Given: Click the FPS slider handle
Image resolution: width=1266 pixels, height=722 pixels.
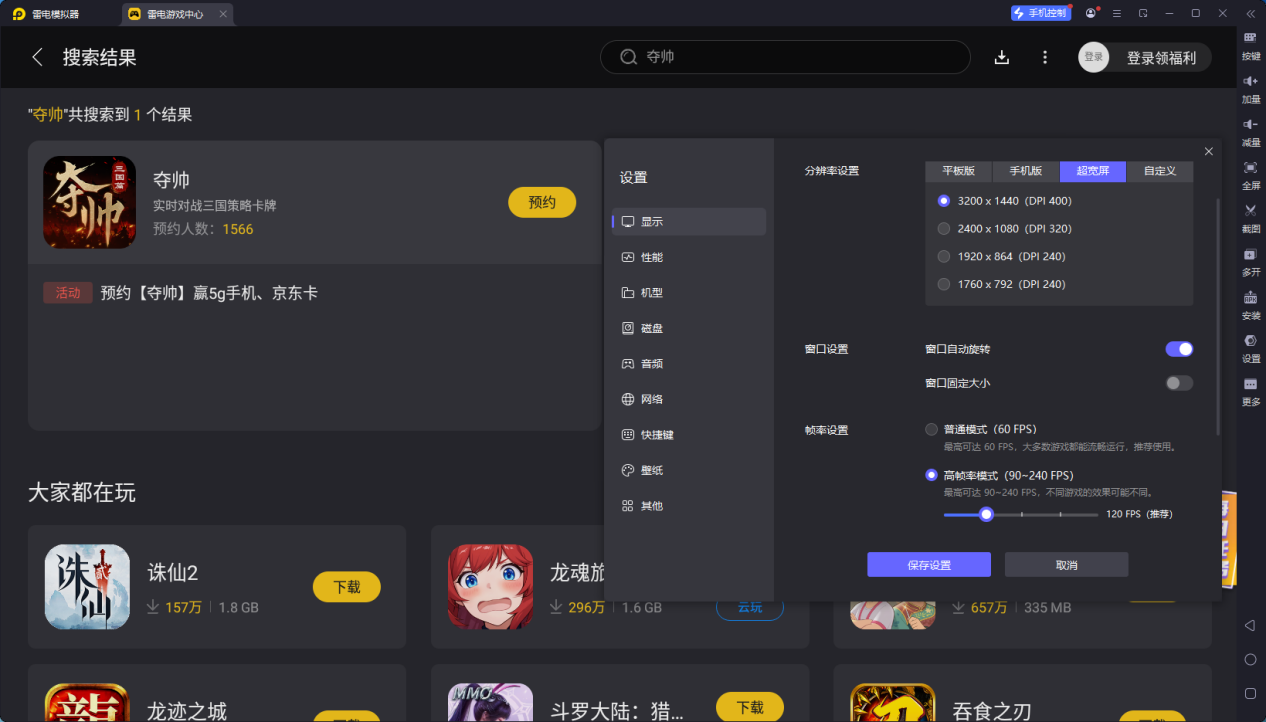Looking at the screenshot, I should [986, 514].
